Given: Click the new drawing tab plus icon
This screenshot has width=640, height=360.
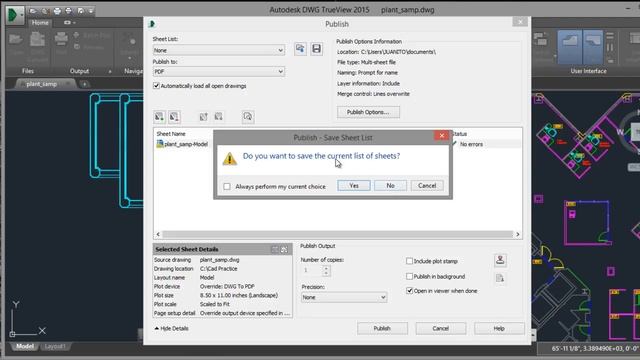Looking at the screenshot, I should click(x=84, y=84).
